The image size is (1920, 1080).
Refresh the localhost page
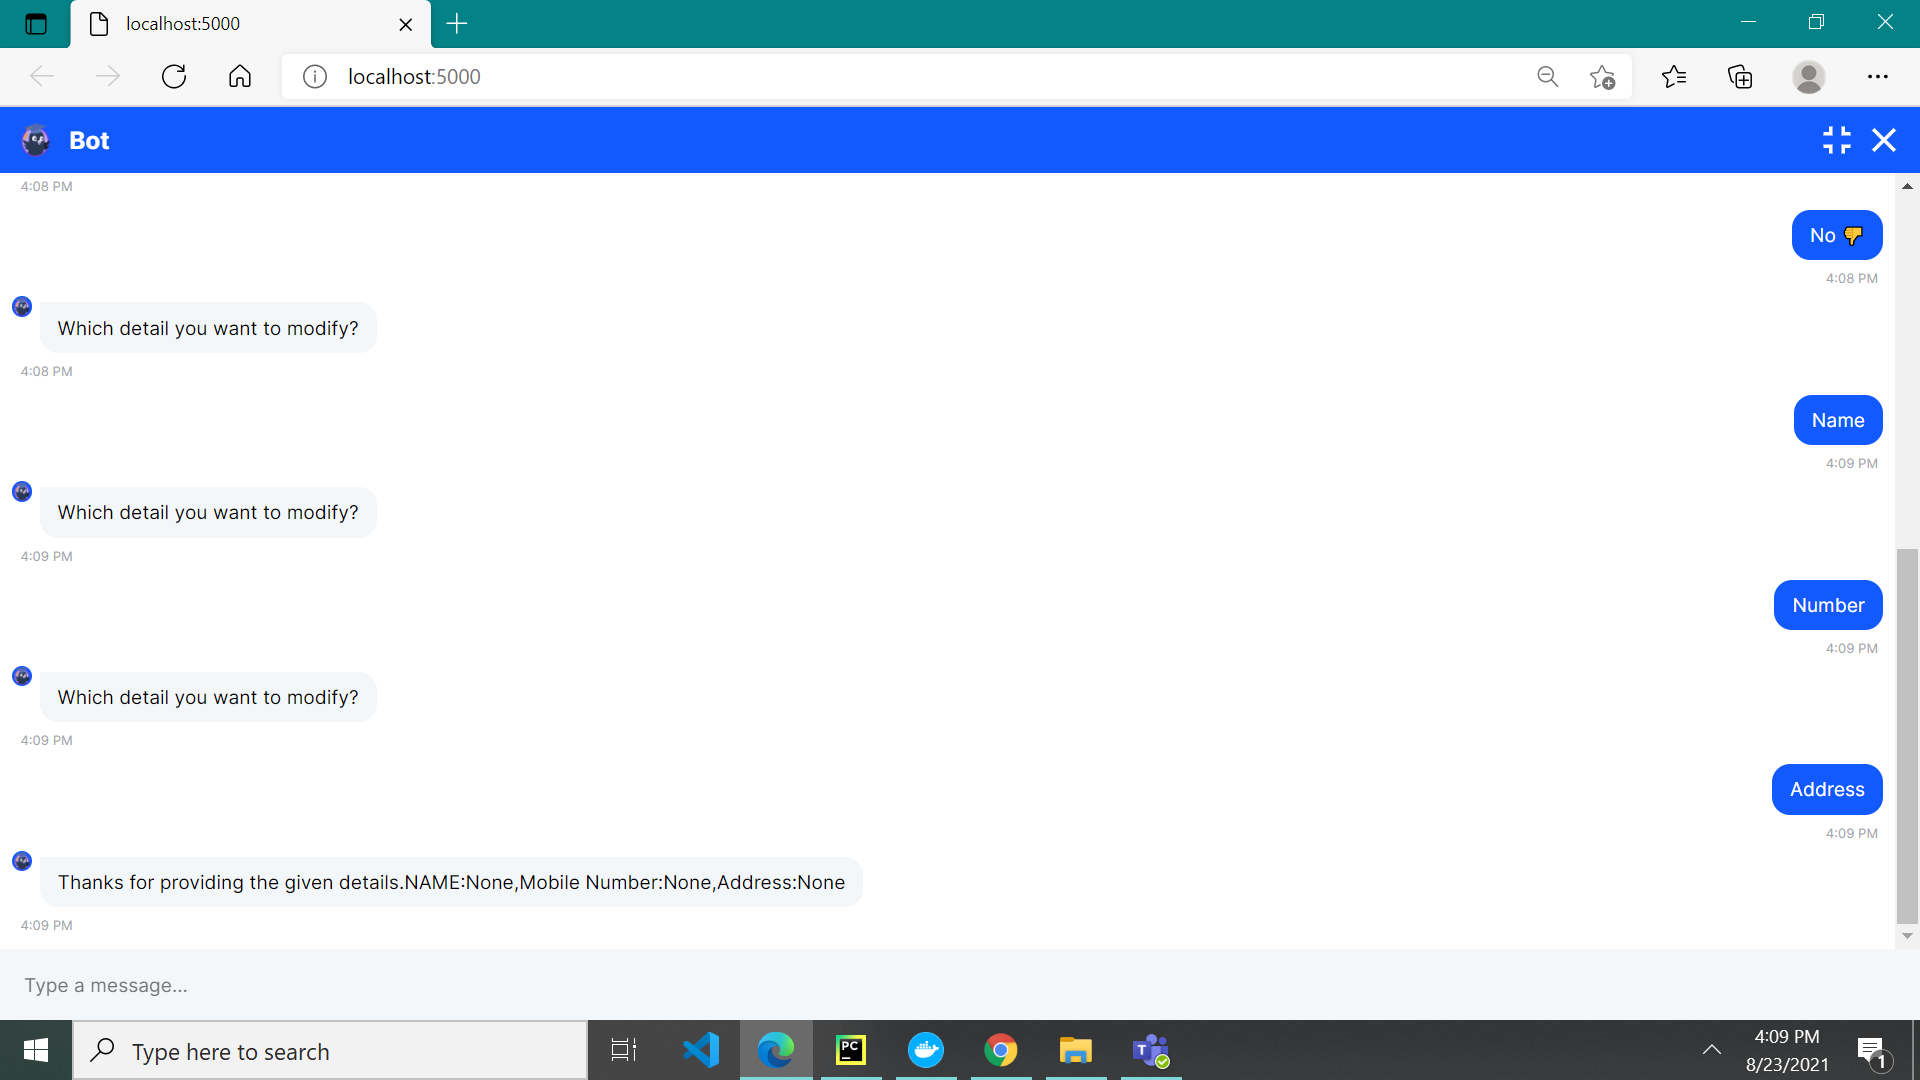174,77
